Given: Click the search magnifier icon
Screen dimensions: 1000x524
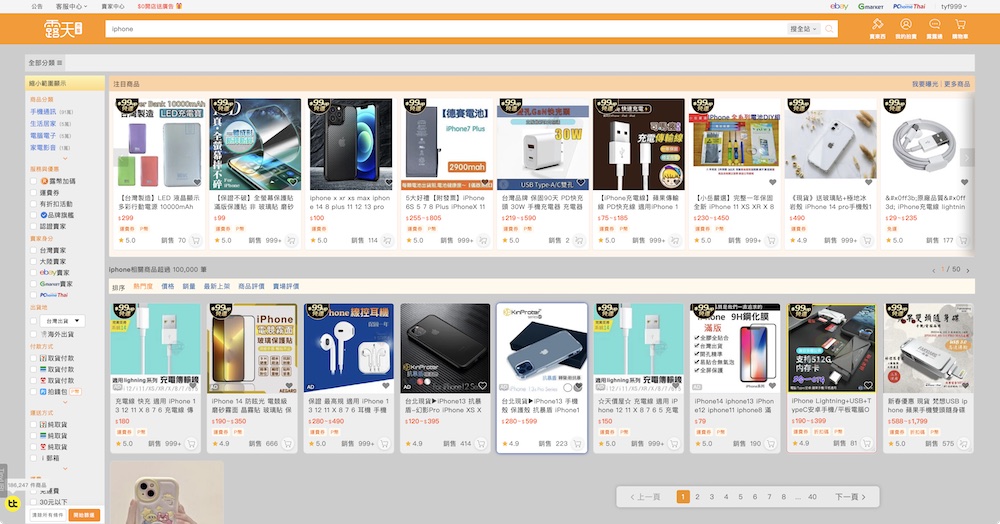Looking at the screenshot, I should pos(829,29).
